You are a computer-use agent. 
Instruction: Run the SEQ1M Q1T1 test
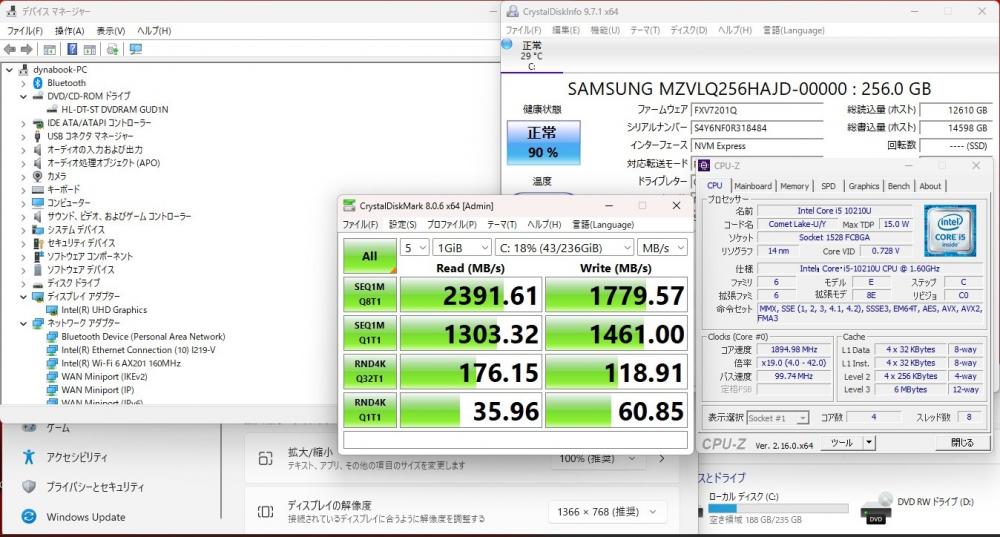point(370,332)
